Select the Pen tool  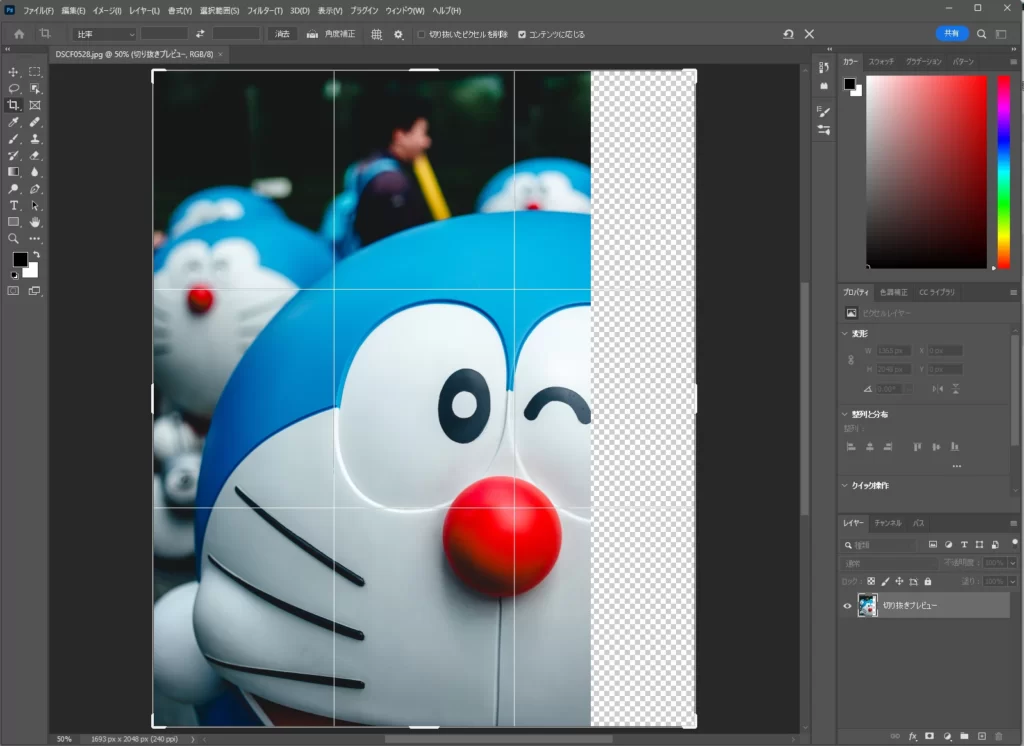pos(35,189)
